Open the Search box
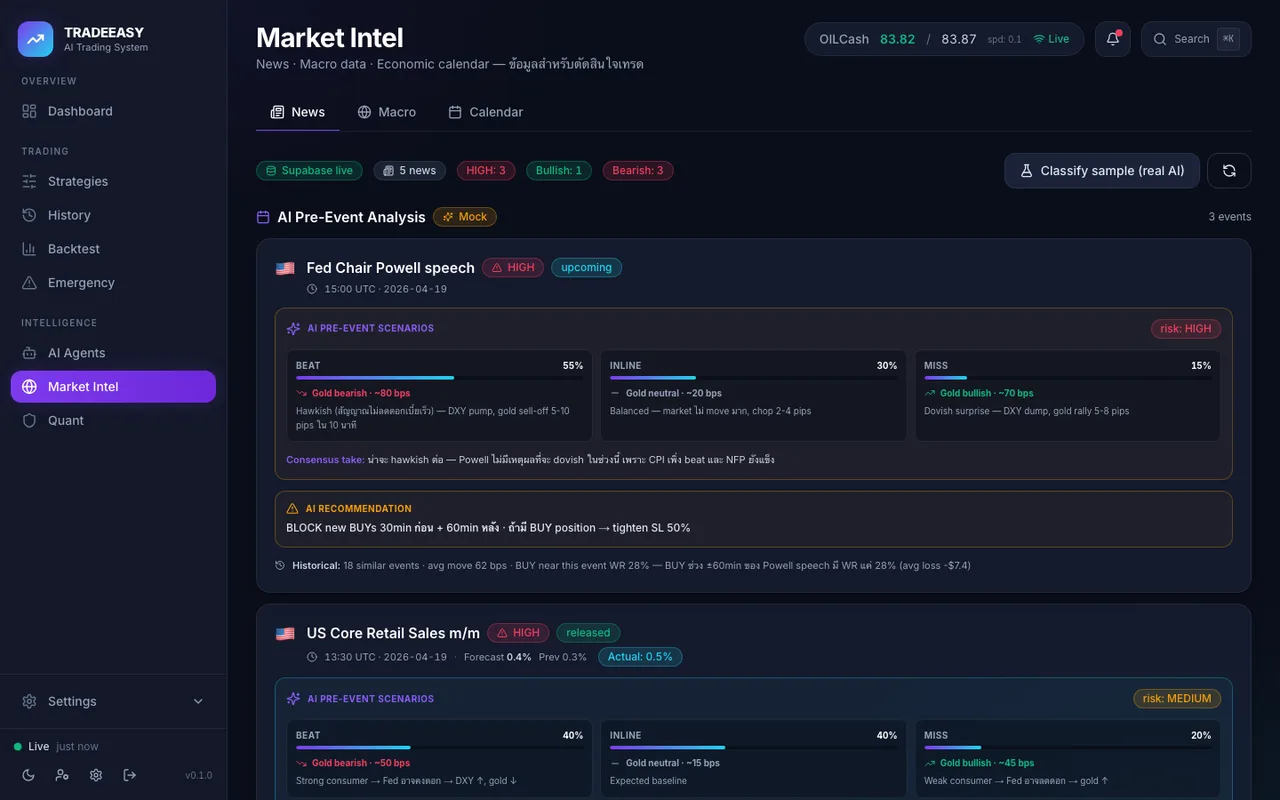 tap(1196, 39)
